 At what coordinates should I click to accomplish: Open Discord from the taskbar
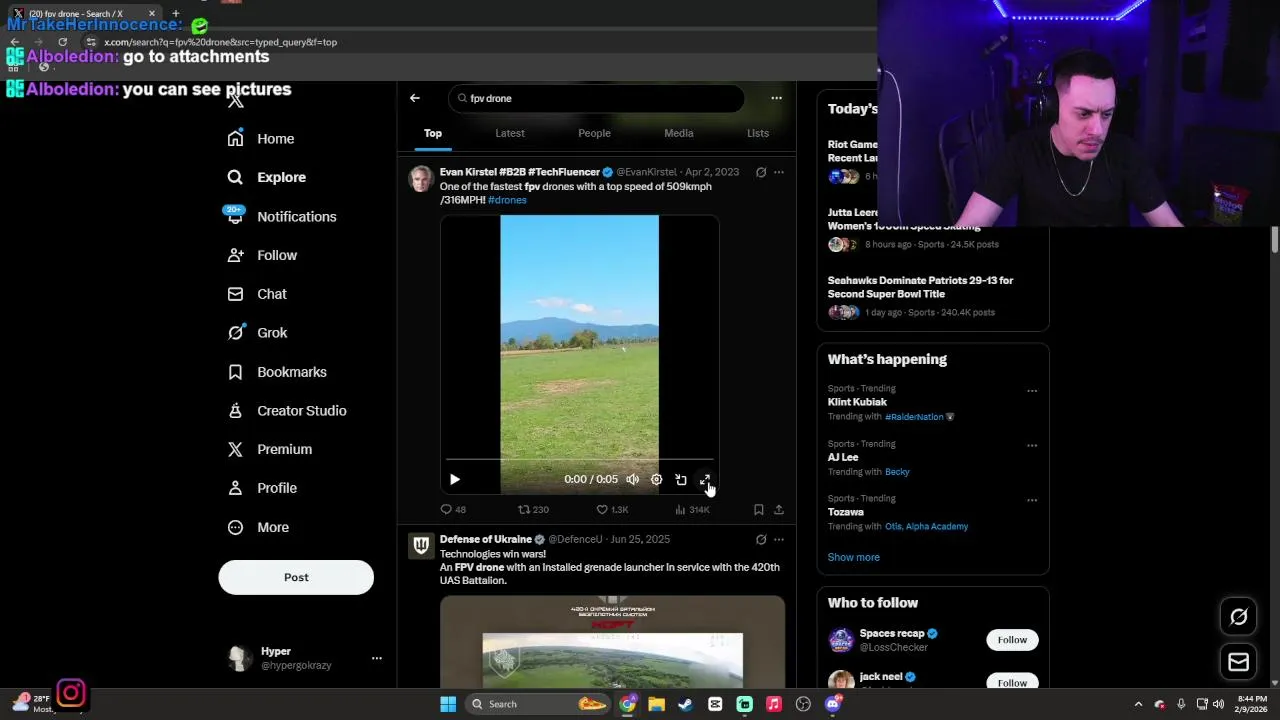(x=833, y=704)
